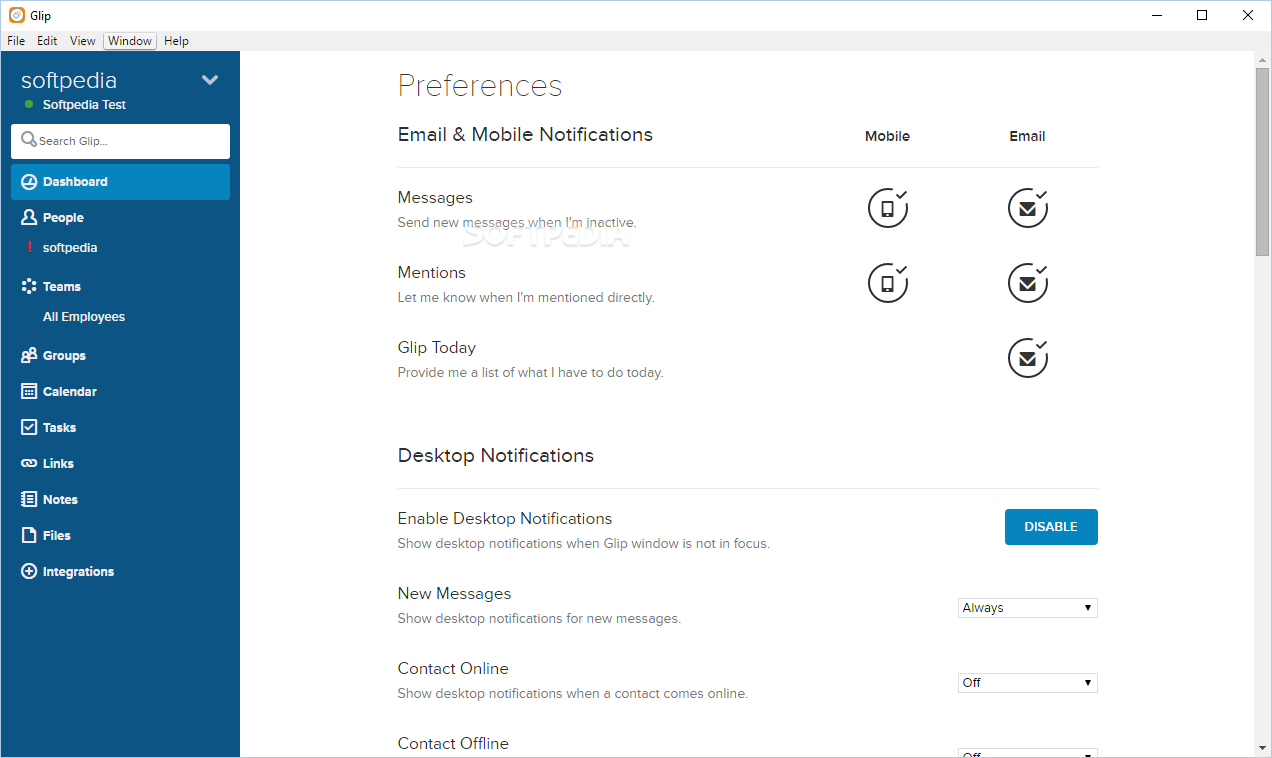Click the Links label in sidebar
Screen dimensions: 1272x758
coord(58,464)
